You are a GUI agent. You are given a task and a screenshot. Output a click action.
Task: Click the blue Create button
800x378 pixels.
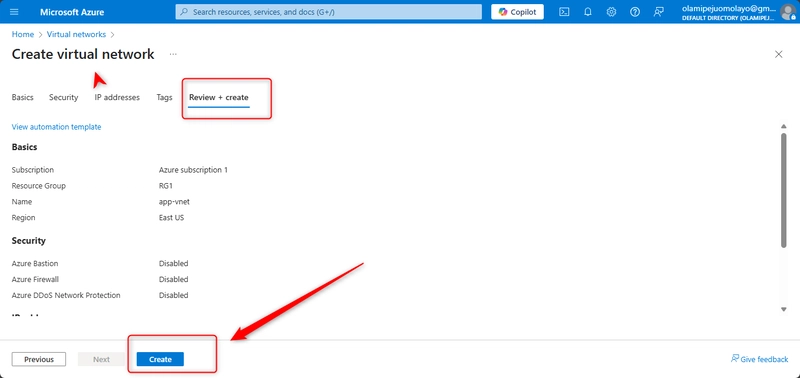coord(160,359)
